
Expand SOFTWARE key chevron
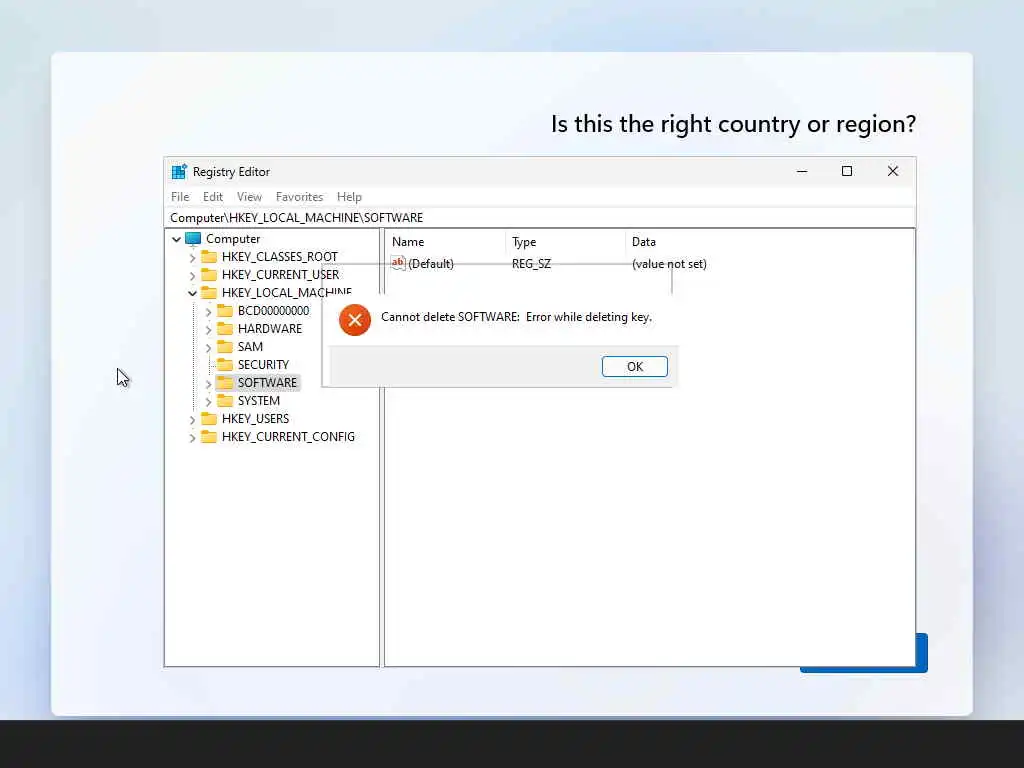(x=208, y=383)
